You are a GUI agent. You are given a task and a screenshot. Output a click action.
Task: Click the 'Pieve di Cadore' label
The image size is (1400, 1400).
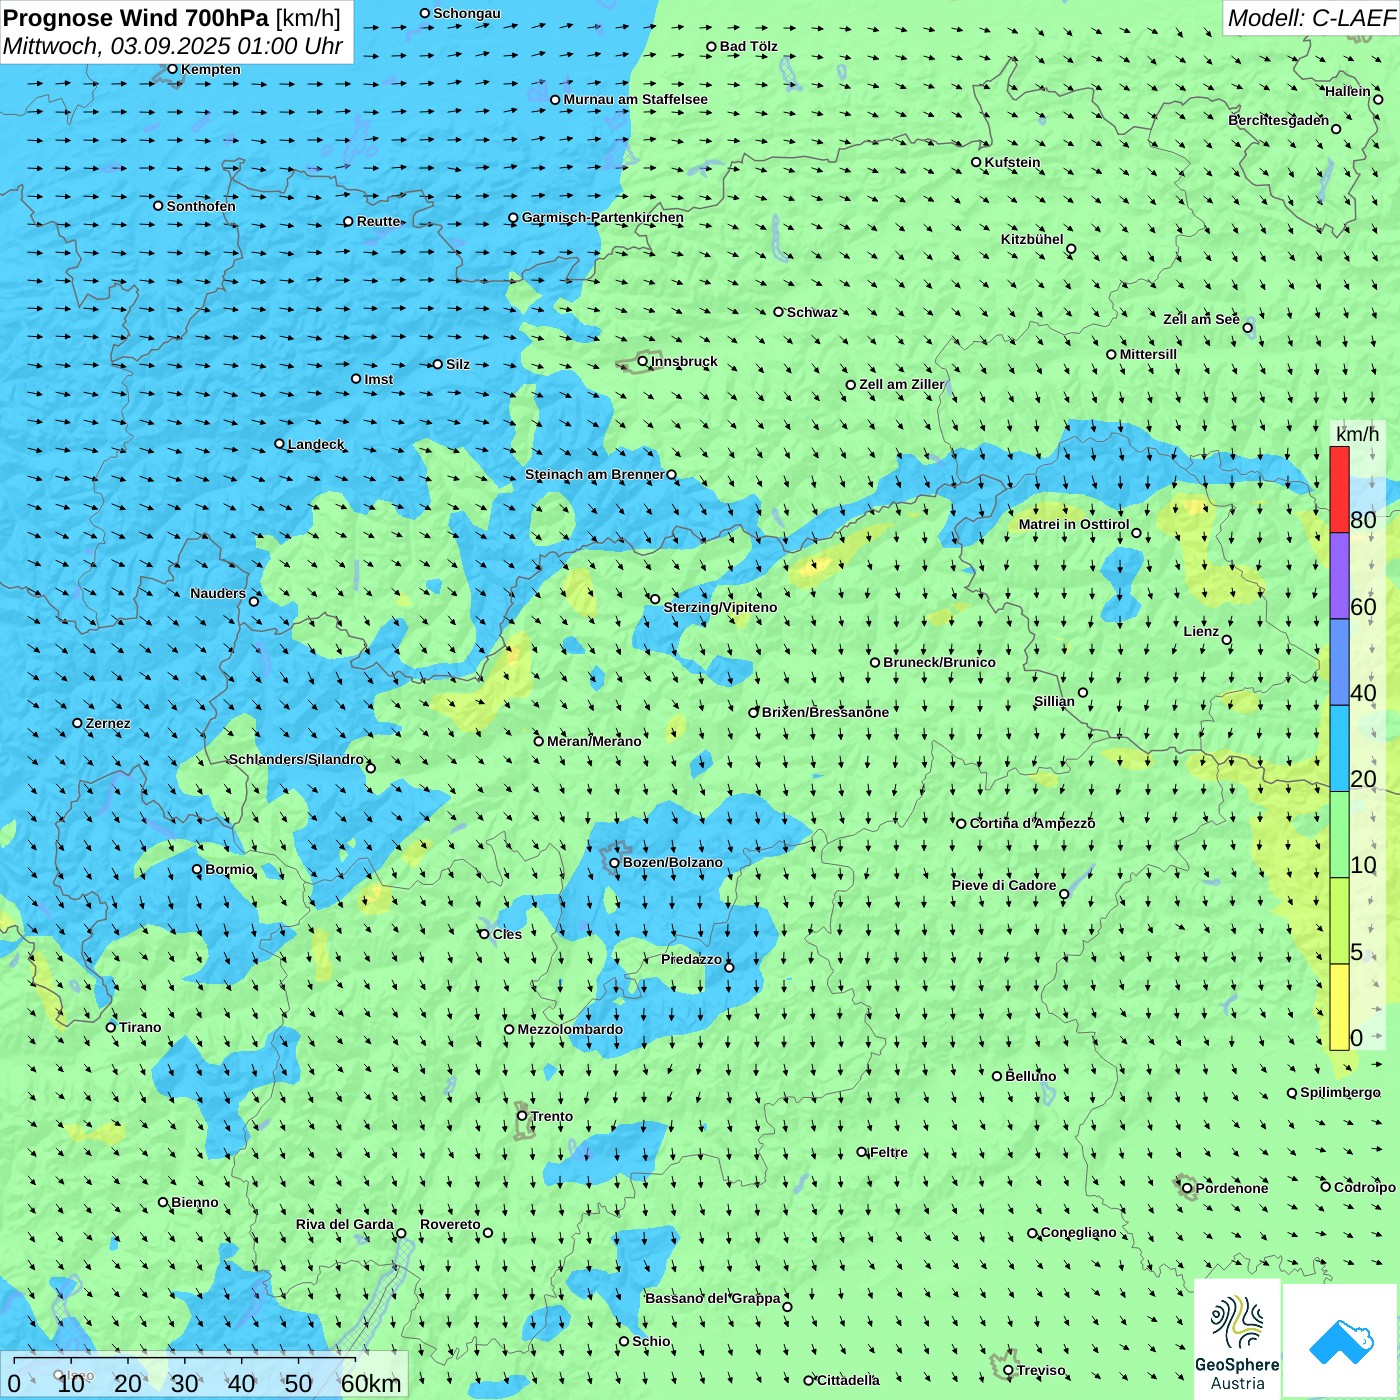(x=1004, y=885)
